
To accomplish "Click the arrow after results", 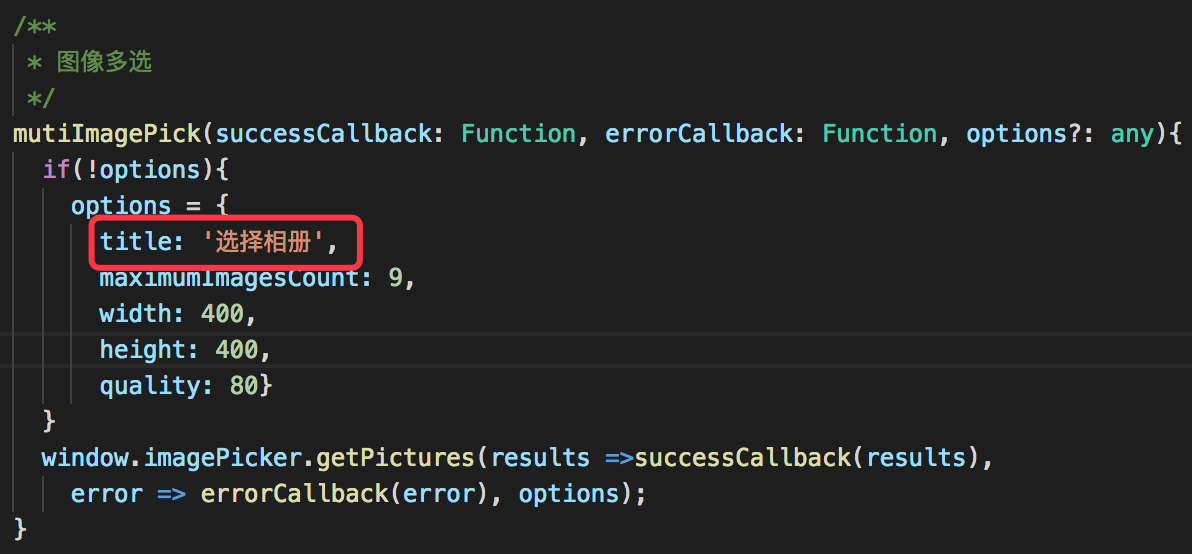I will pyautogui.click(x=620, y=458).
